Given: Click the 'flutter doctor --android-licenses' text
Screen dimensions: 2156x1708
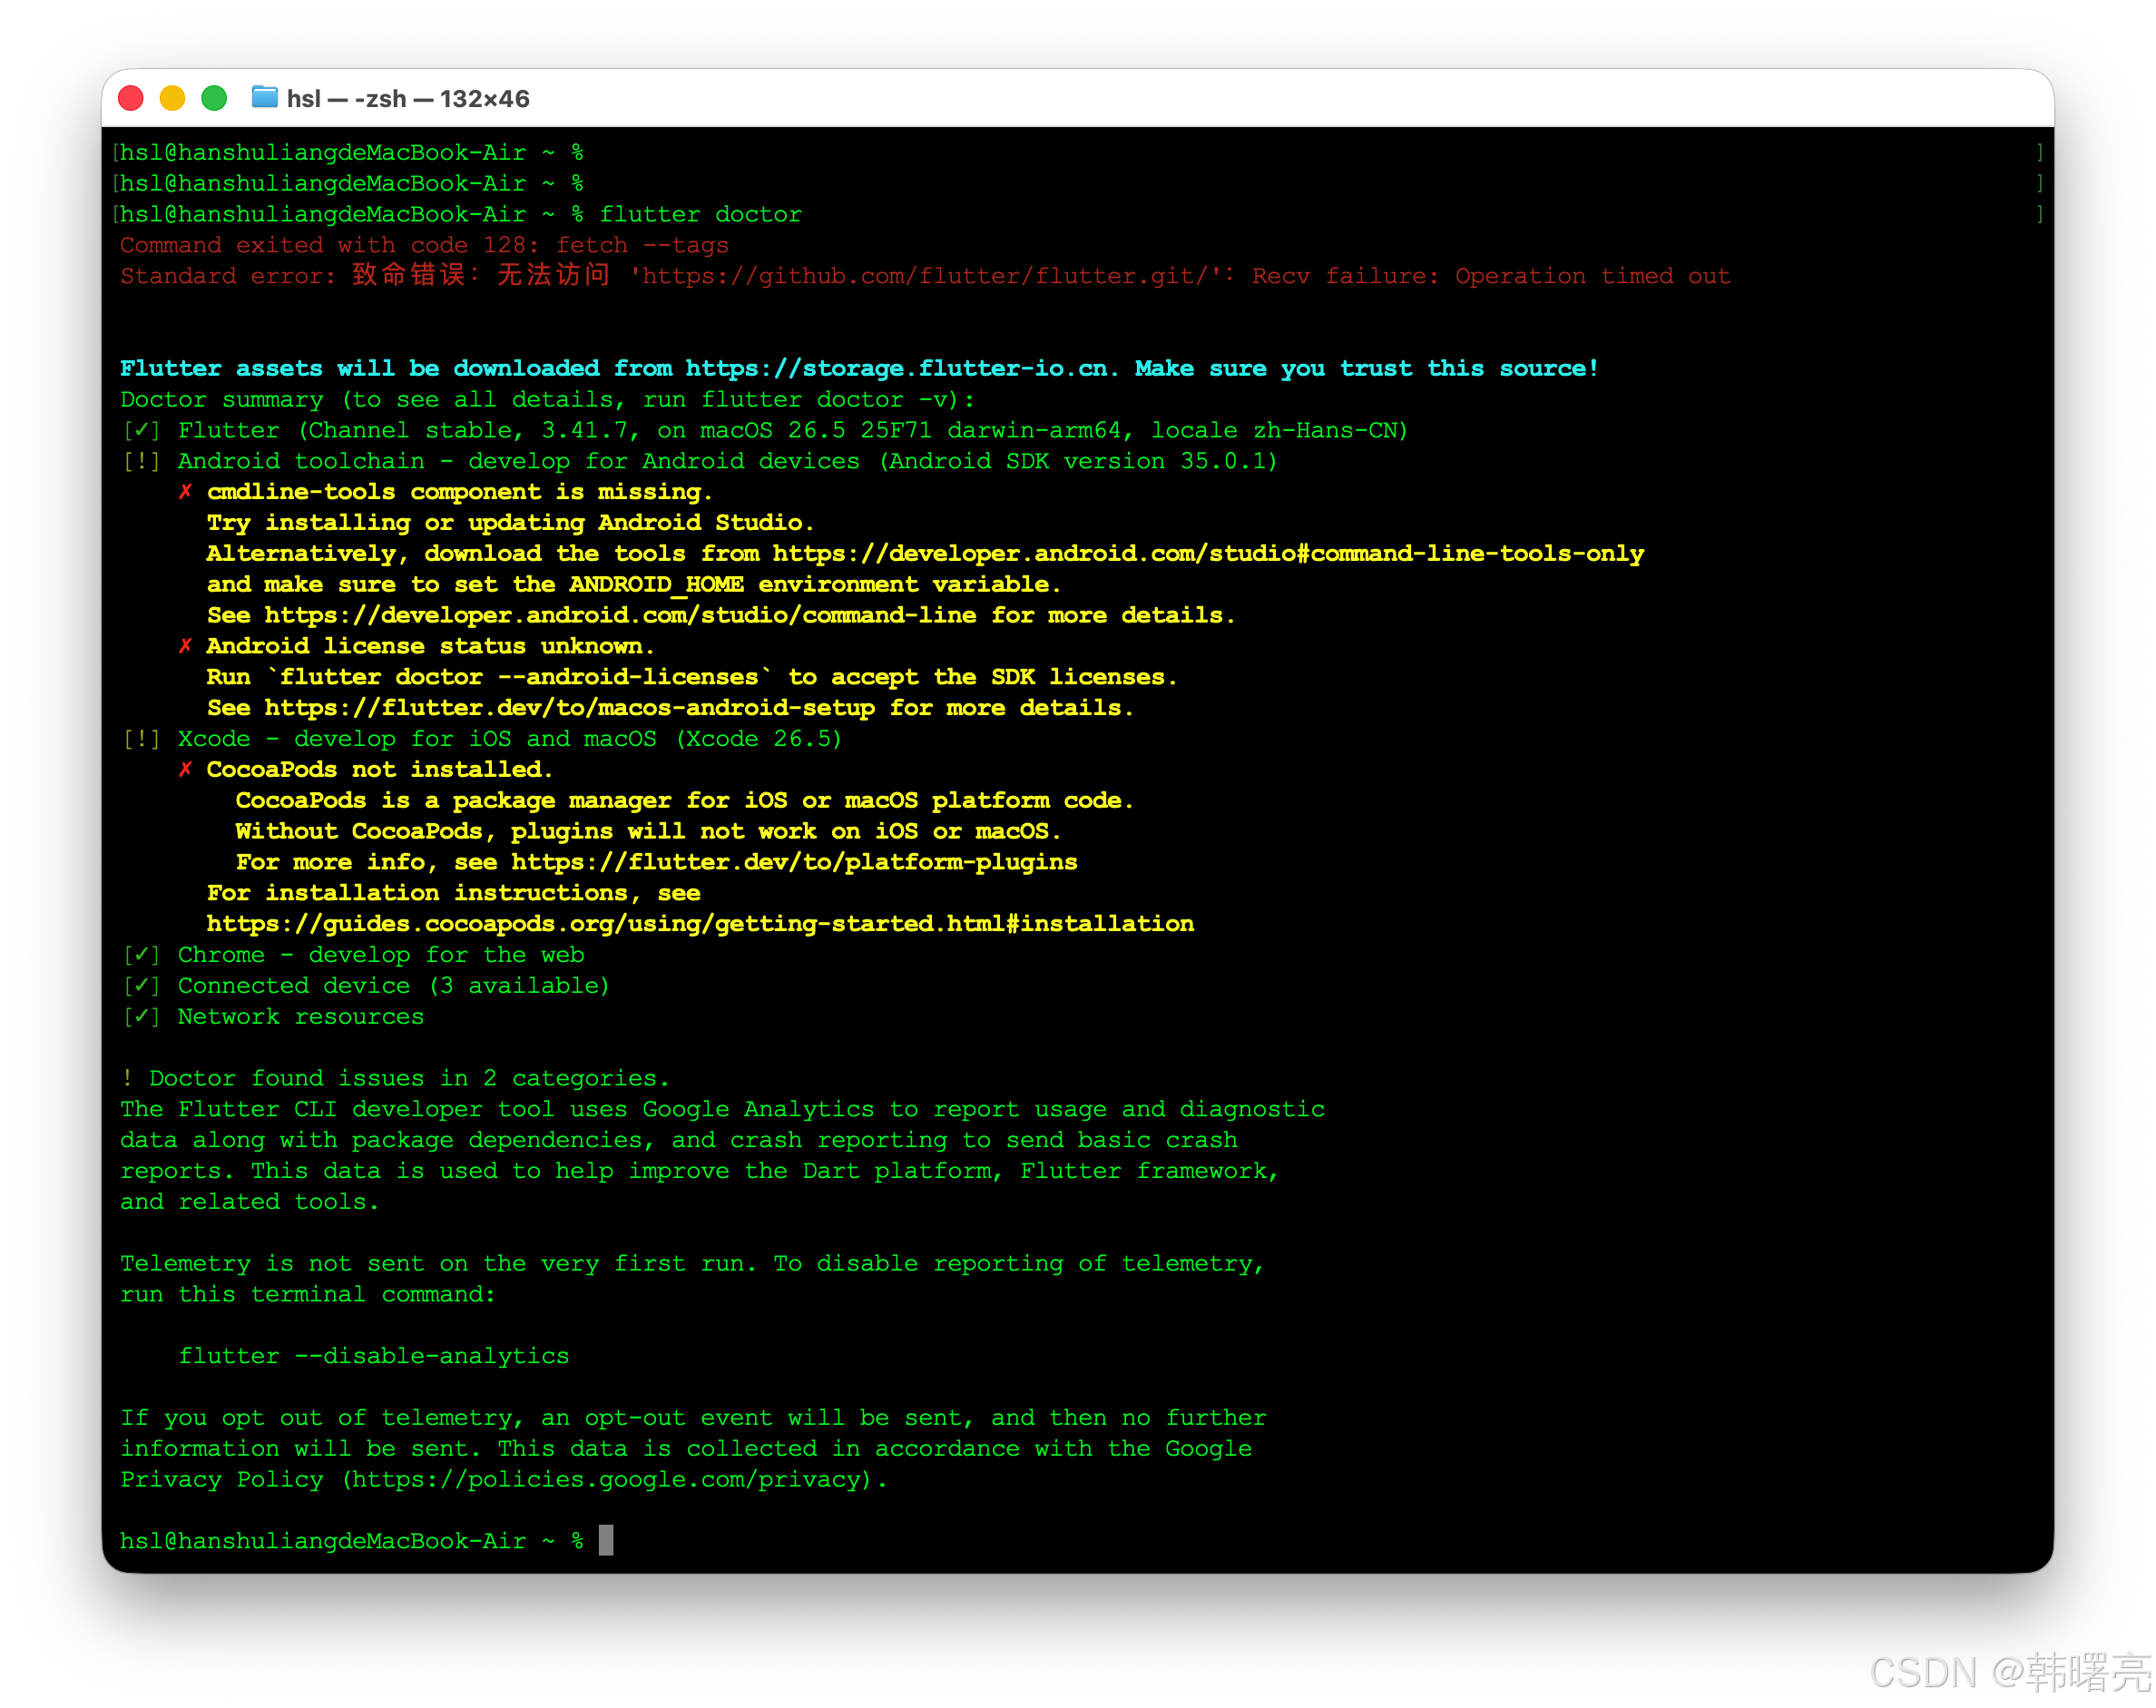Looking at the screenshot, I should click(519, 678).
